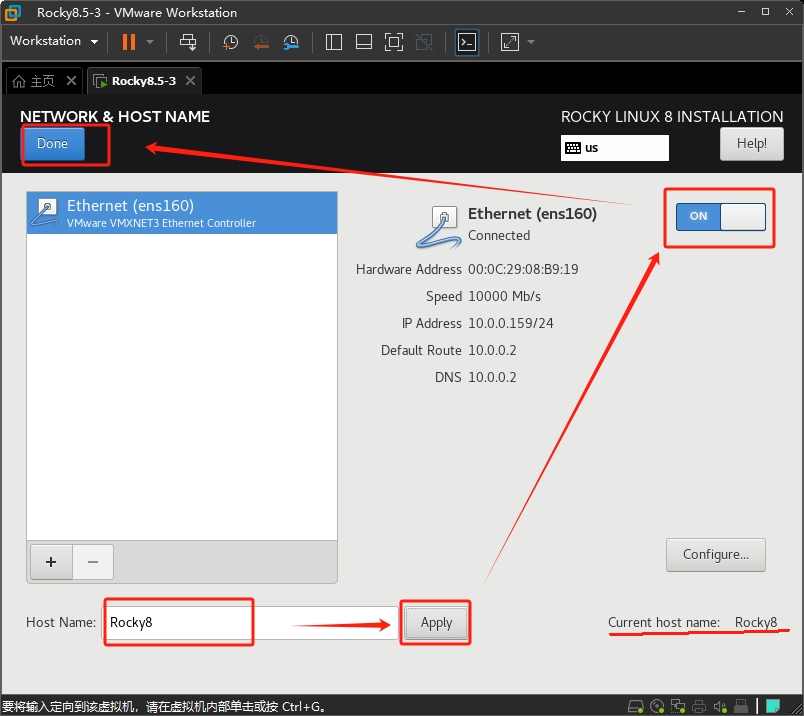The width and height of the screenshot is (804, 716).
Task: Click the Hardware Address 00:0C:29:08:B9:19
Action: (523, 269)
